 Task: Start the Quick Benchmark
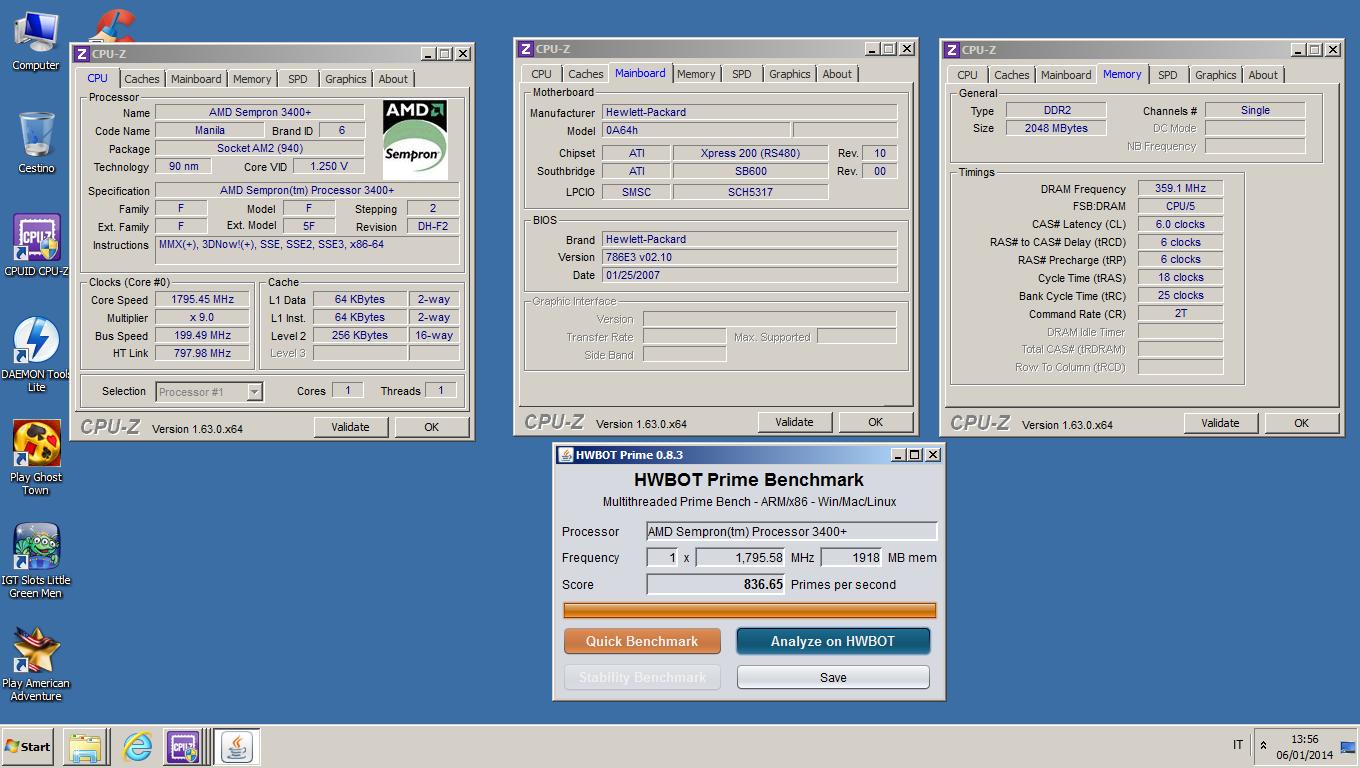(x=642, y=641)
